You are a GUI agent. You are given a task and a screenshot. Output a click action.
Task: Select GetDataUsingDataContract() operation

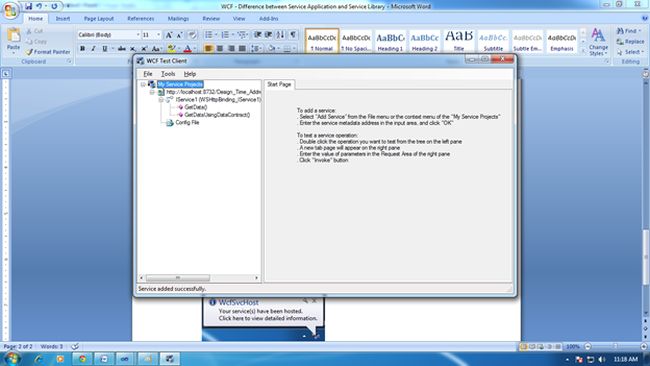click(x=217, y=115)
